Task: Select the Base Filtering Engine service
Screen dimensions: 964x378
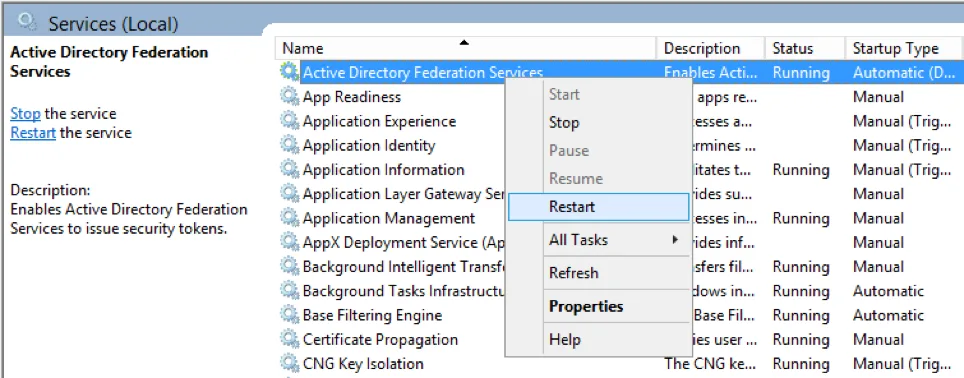Action: [373, 315]
